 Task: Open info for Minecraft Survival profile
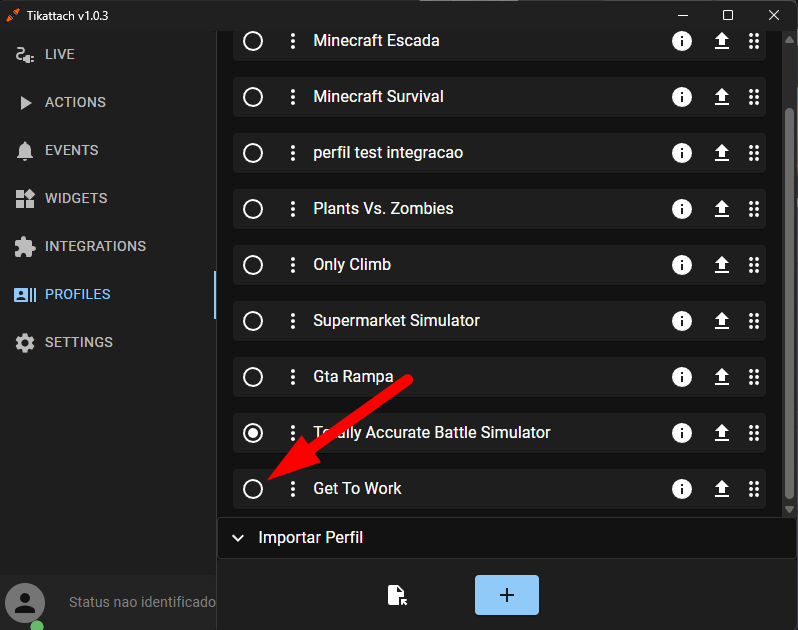[x=681, y=97]
